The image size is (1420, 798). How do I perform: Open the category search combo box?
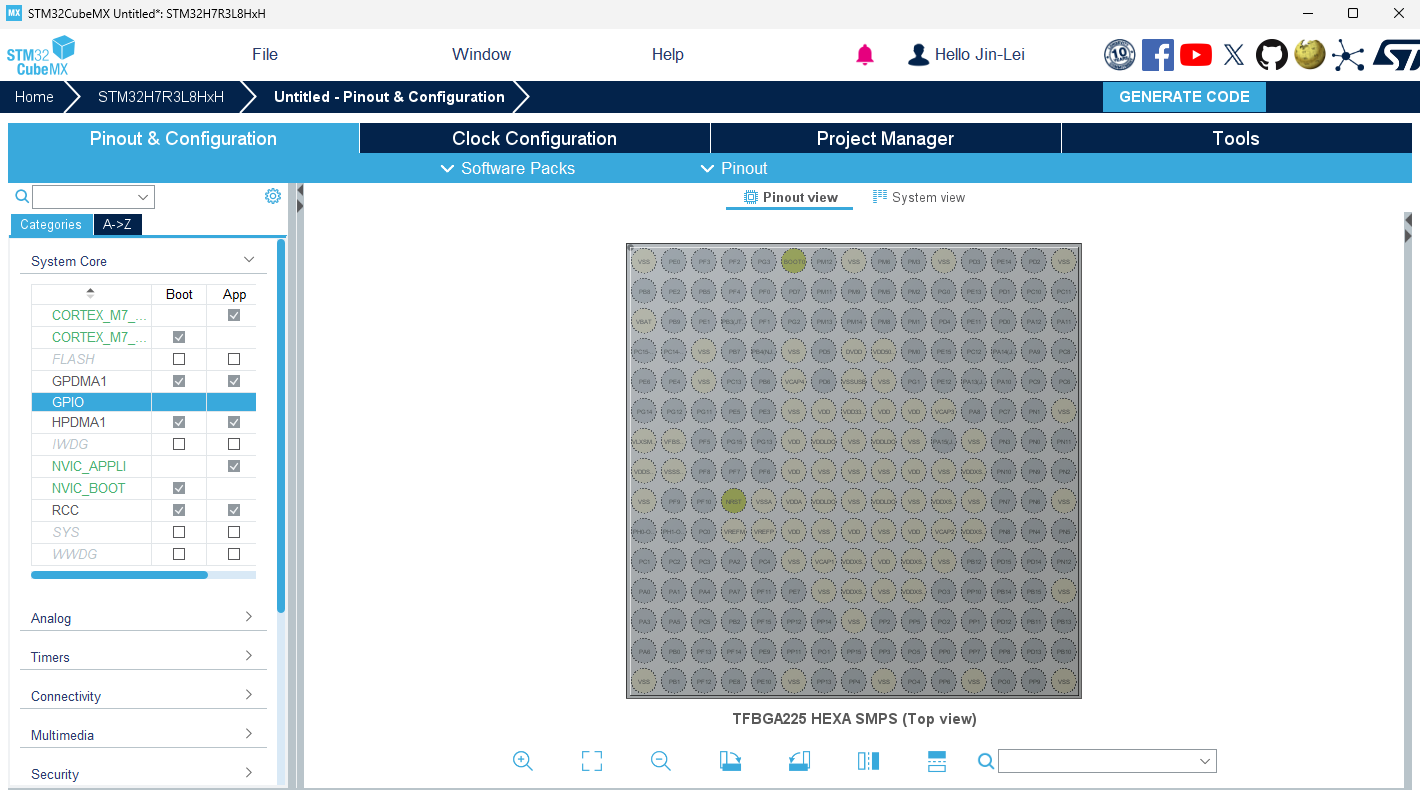point(93,197)
